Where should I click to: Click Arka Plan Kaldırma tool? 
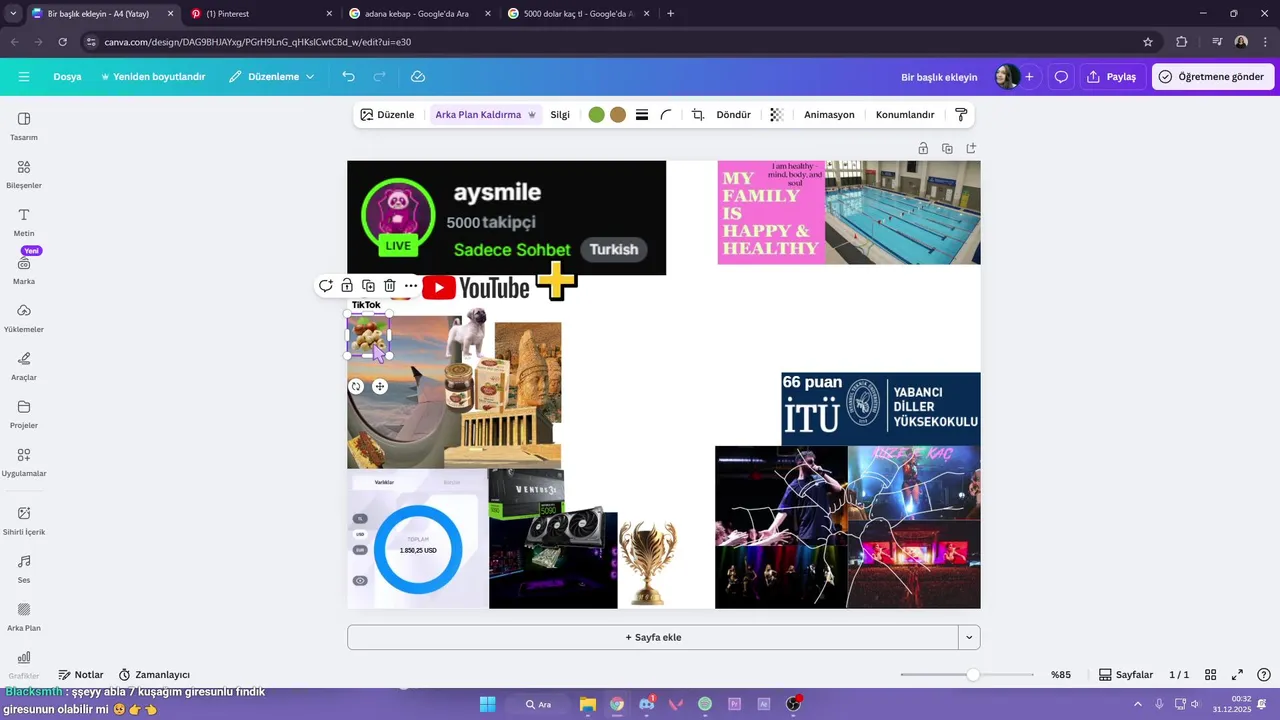pyautogui.click(x=486, y=115)
